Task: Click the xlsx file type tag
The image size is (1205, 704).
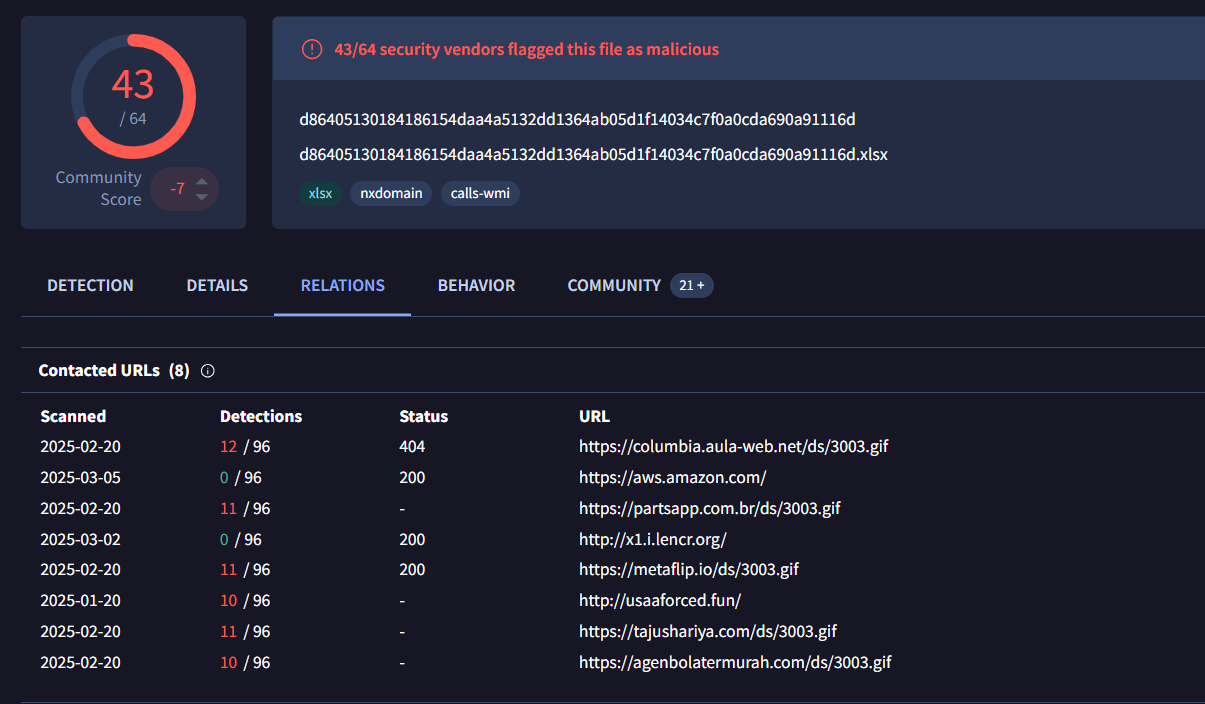Action: pyautogui.click(x=320, y=193)
